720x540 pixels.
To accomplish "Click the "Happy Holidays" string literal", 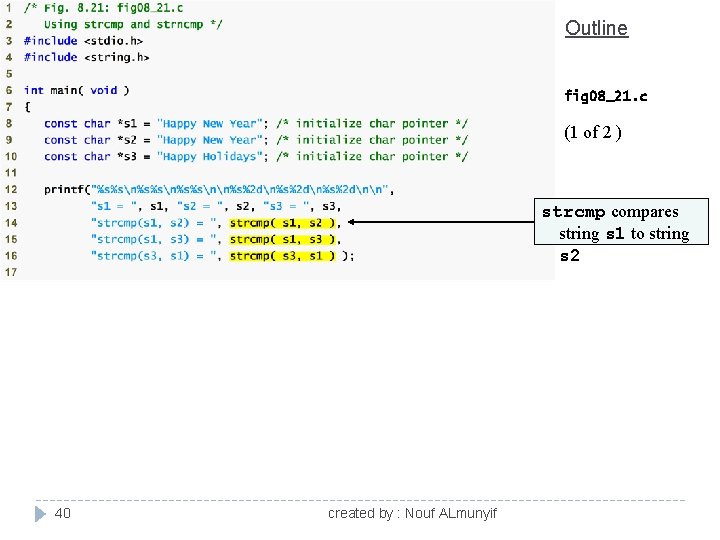I will tap(209, 157).
